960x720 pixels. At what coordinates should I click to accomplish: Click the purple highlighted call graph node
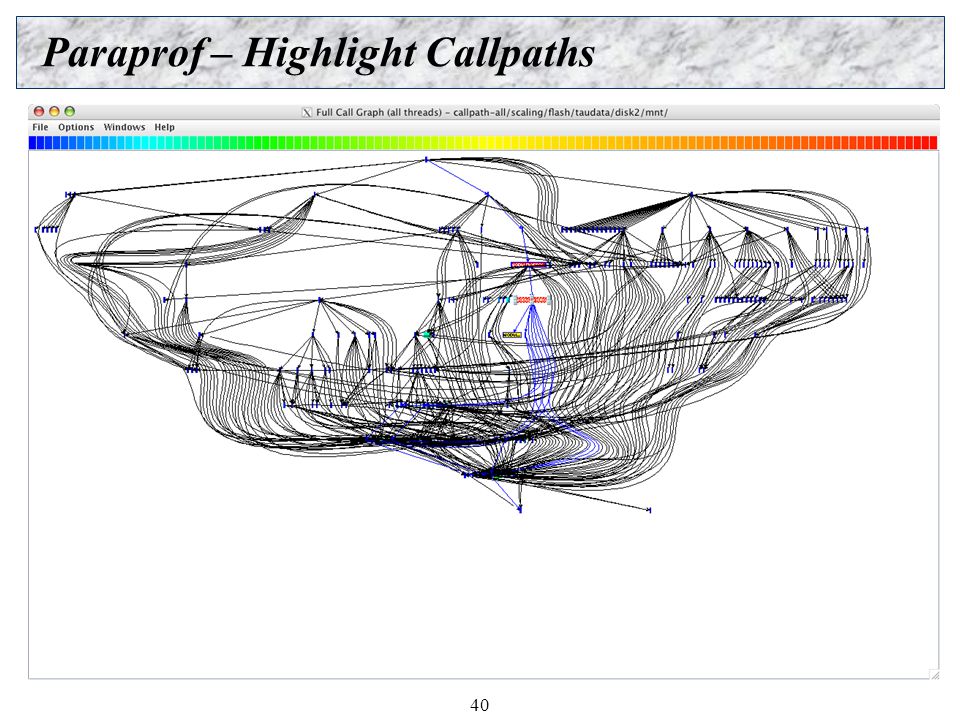528,265
